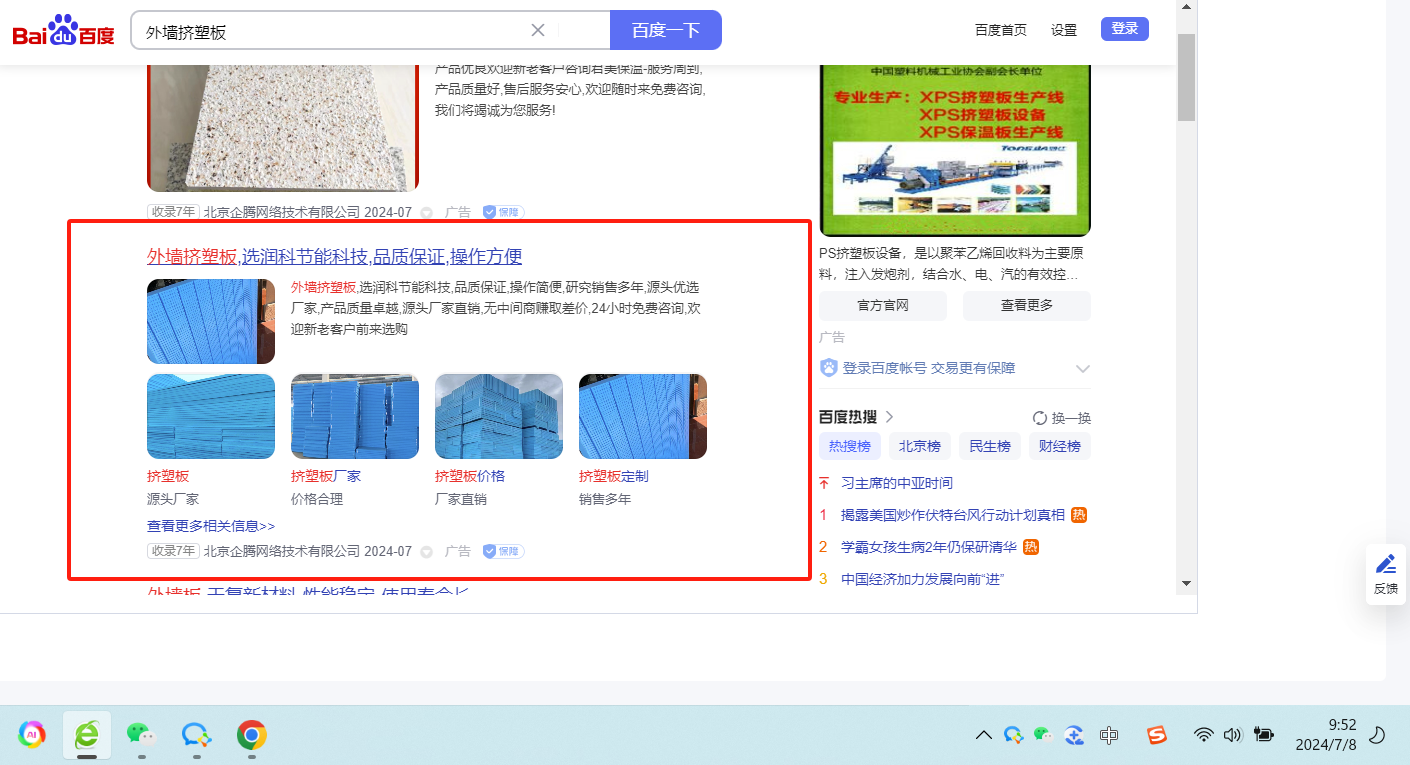Viewport: 1410px width, 765px height.
Task: Select the 民生榜 tab
Action: click(990, 446)
